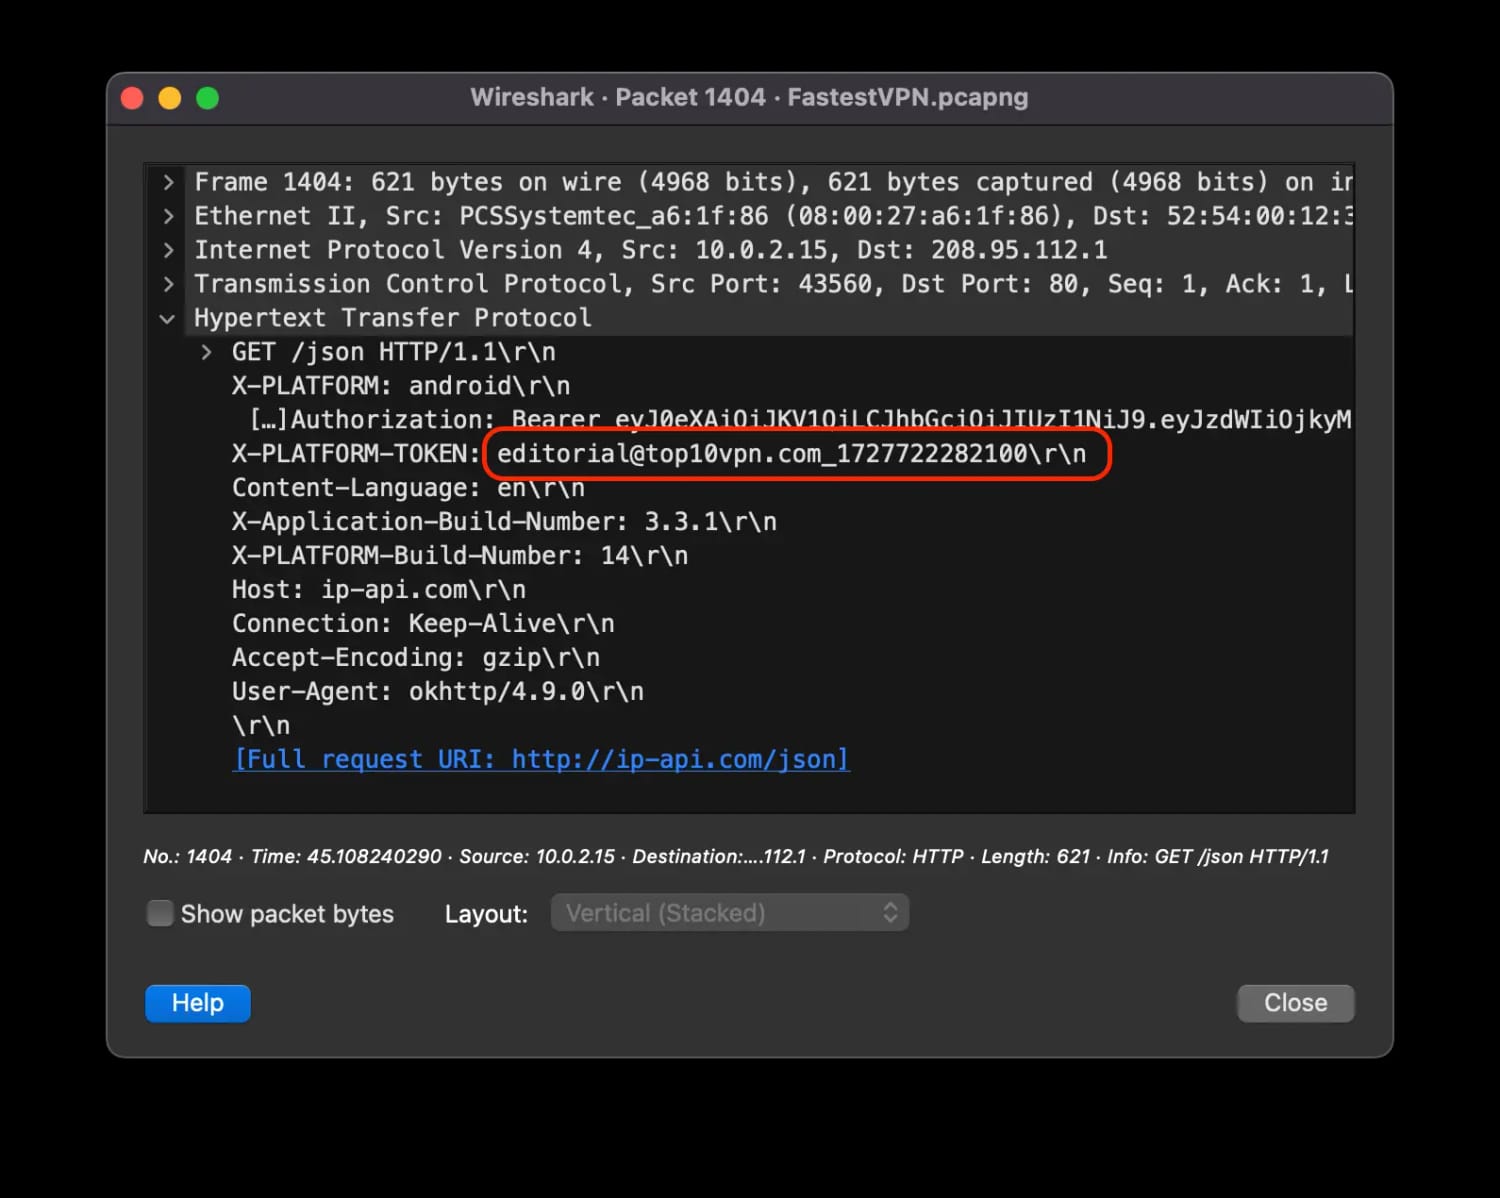This screenshot has width=1500, height=1198.
Task: Click the Ethernet II row text
Action: [773, 216]
